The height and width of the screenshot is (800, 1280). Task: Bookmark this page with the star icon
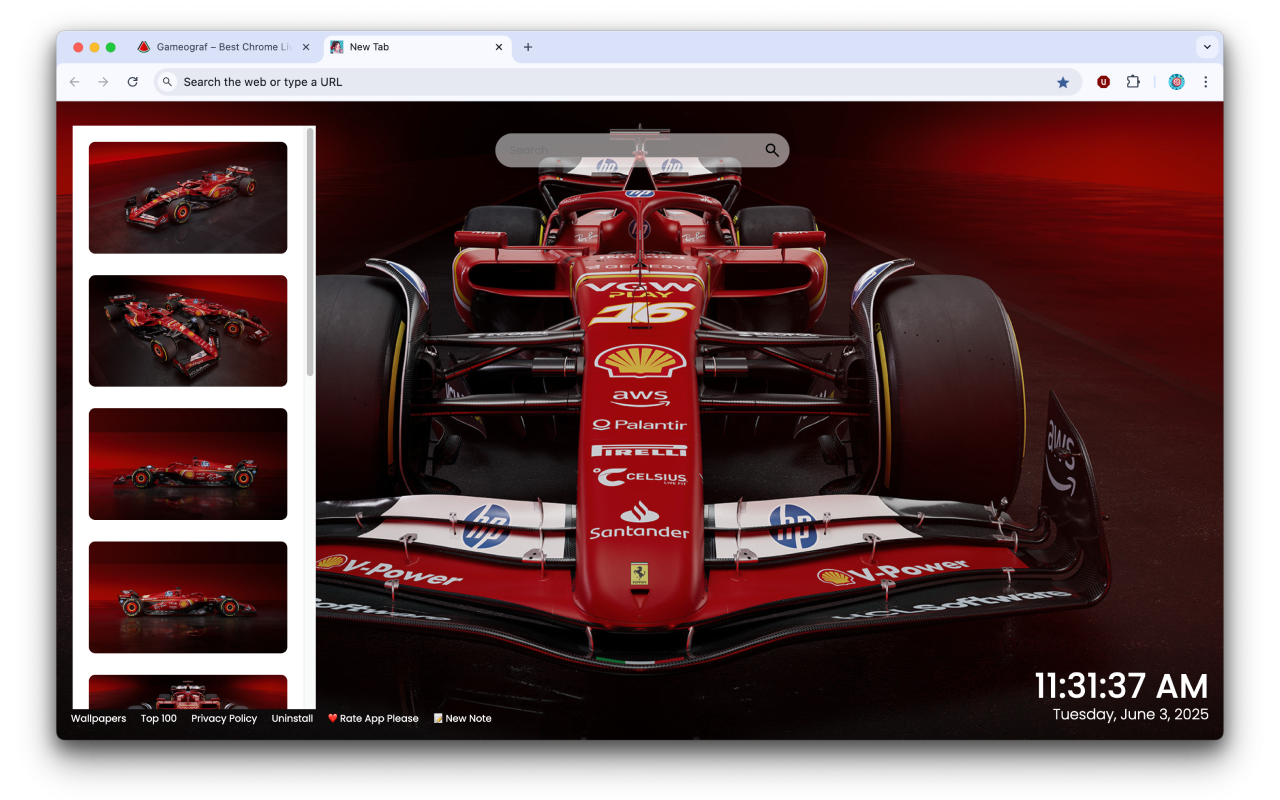[x=1063, y=81]
